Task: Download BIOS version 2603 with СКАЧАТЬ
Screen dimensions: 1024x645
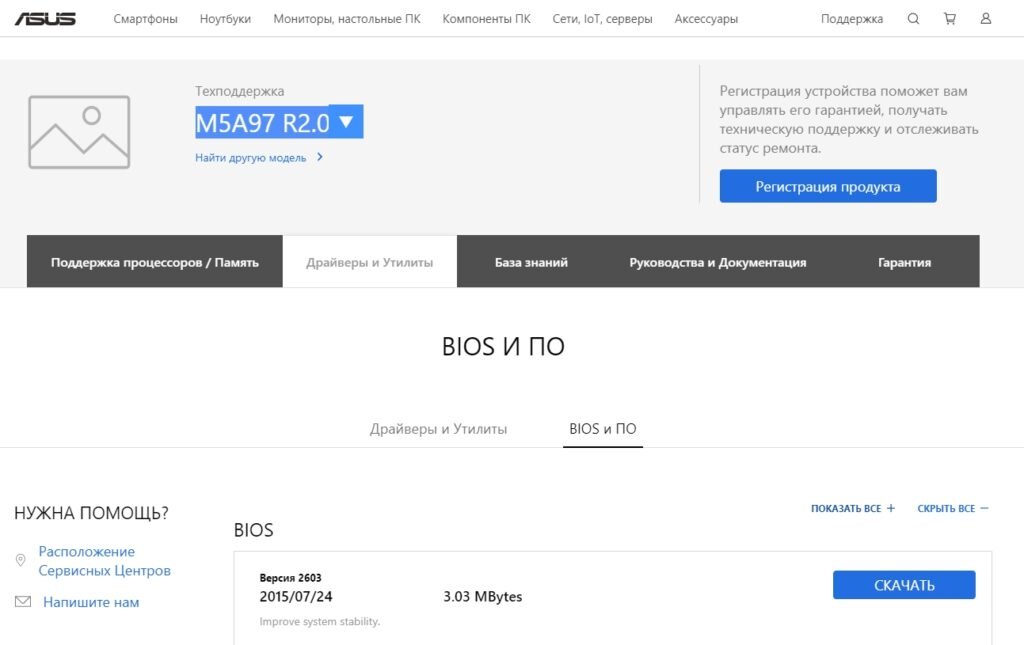Action: click(x=904, y=585)
